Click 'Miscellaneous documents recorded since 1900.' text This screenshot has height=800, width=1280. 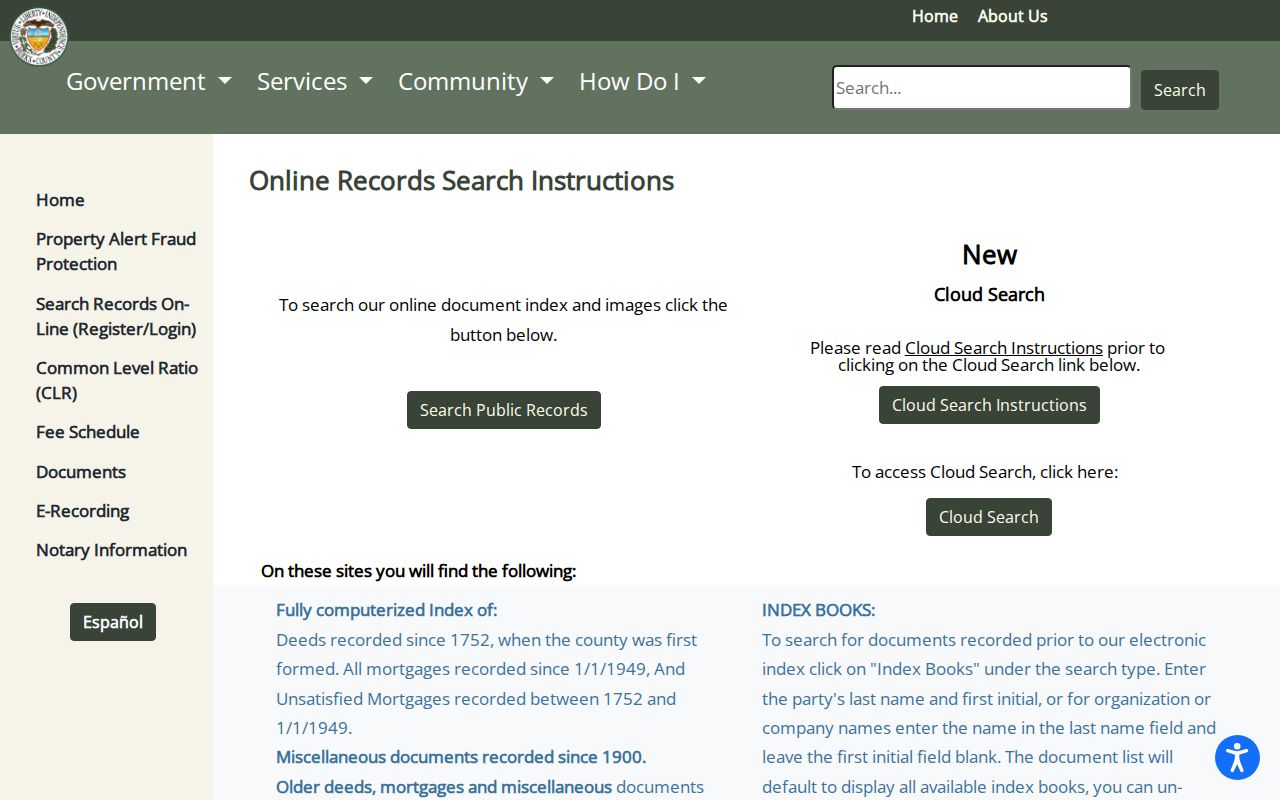(461, 757)
